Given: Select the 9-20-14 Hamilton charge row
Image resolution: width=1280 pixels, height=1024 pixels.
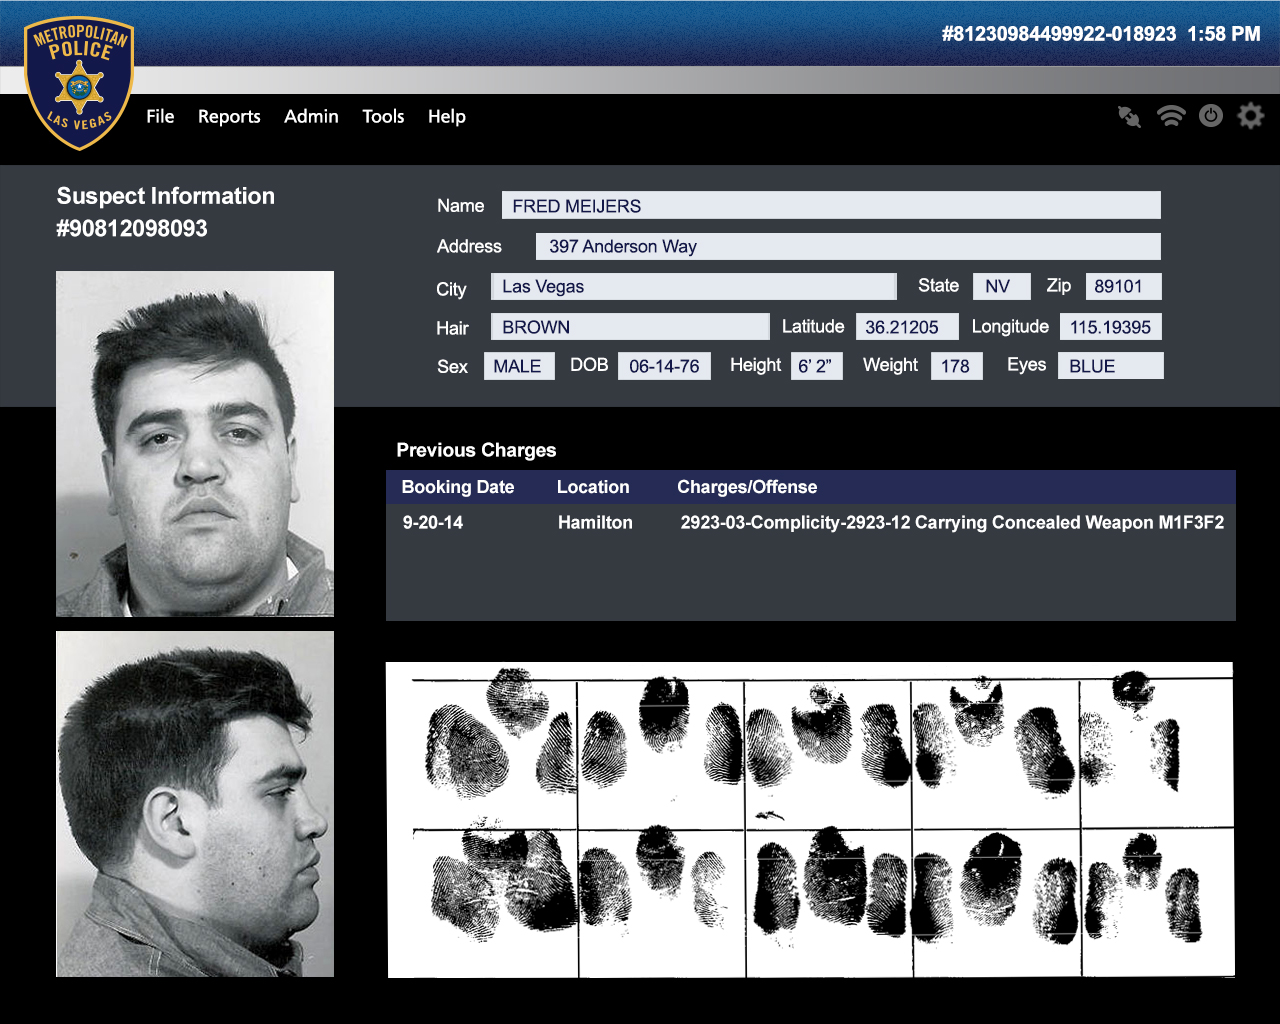Looking at the screenshot, I should (810, 522).
